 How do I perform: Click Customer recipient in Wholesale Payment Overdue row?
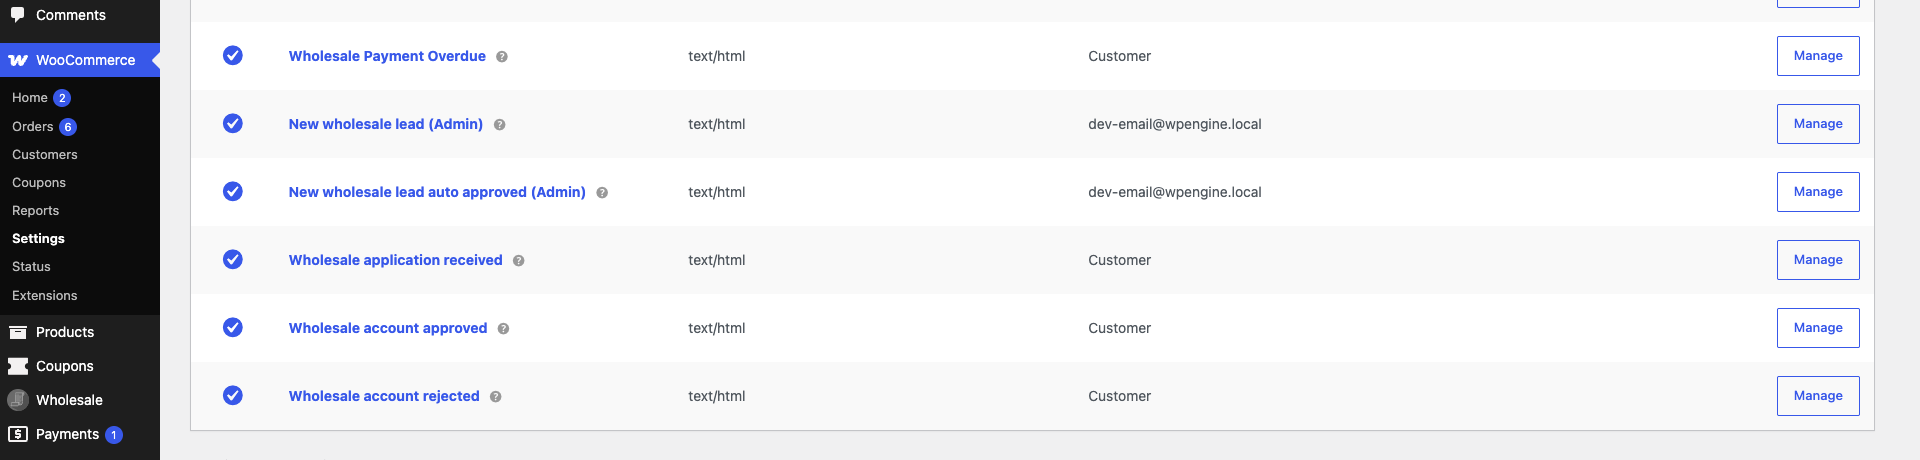[x=1120, y=56]
